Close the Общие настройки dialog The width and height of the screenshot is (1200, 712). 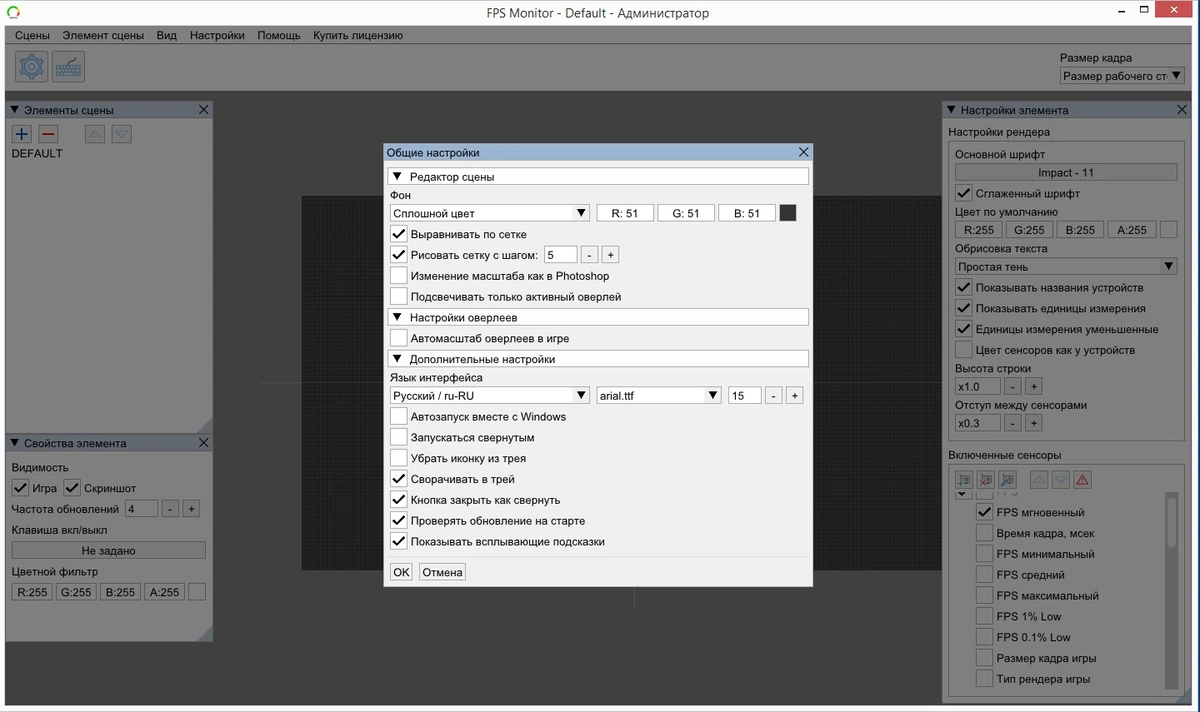(804, 152)
